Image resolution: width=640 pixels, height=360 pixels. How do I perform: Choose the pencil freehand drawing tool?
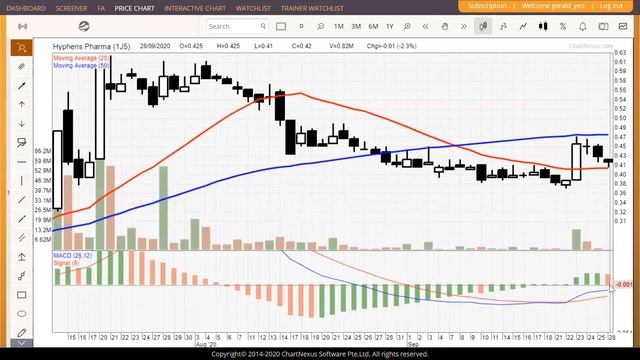[22, 333]
